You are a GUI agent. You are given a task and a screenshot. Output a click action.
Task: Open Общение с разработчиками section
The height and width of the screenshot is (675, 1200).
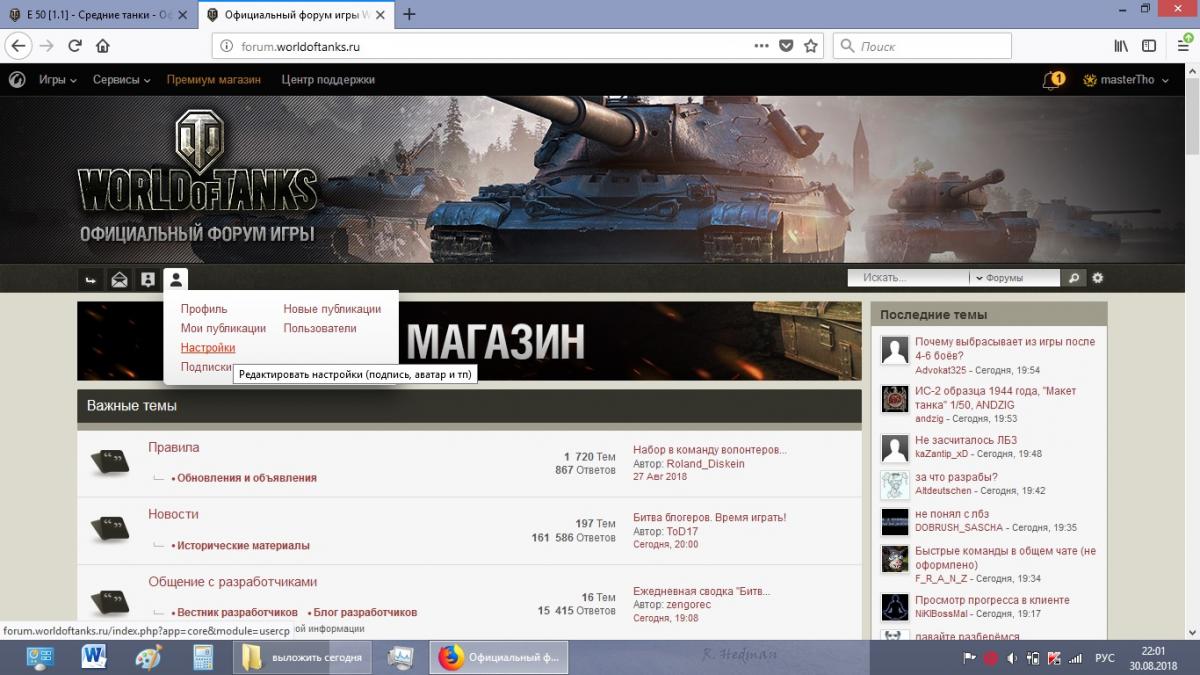pyautogui.click(x=233, y=582)
